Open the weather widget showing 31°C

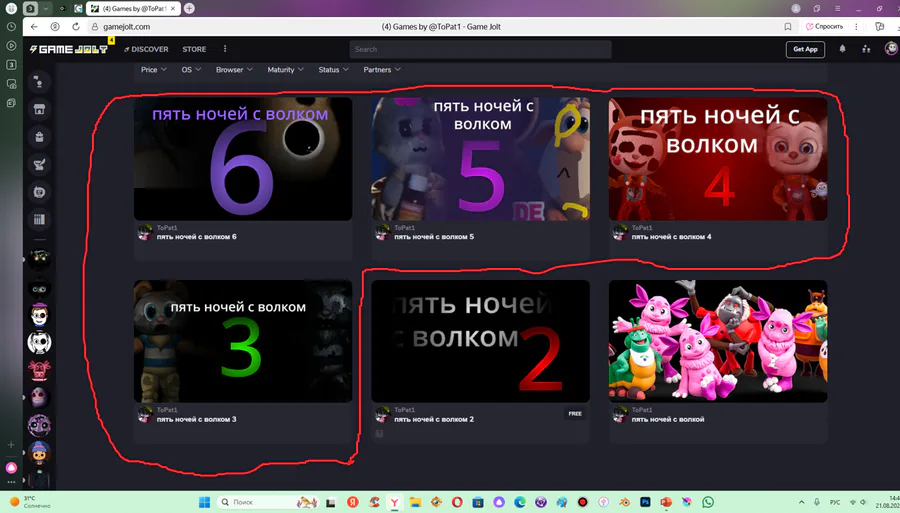(x=32, y=502)
